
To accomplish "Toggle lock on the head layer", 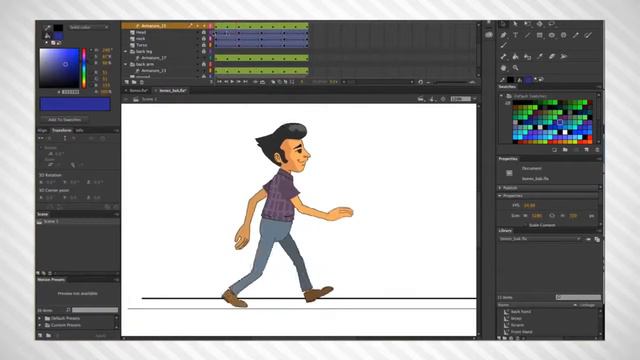I will point(204,32).
